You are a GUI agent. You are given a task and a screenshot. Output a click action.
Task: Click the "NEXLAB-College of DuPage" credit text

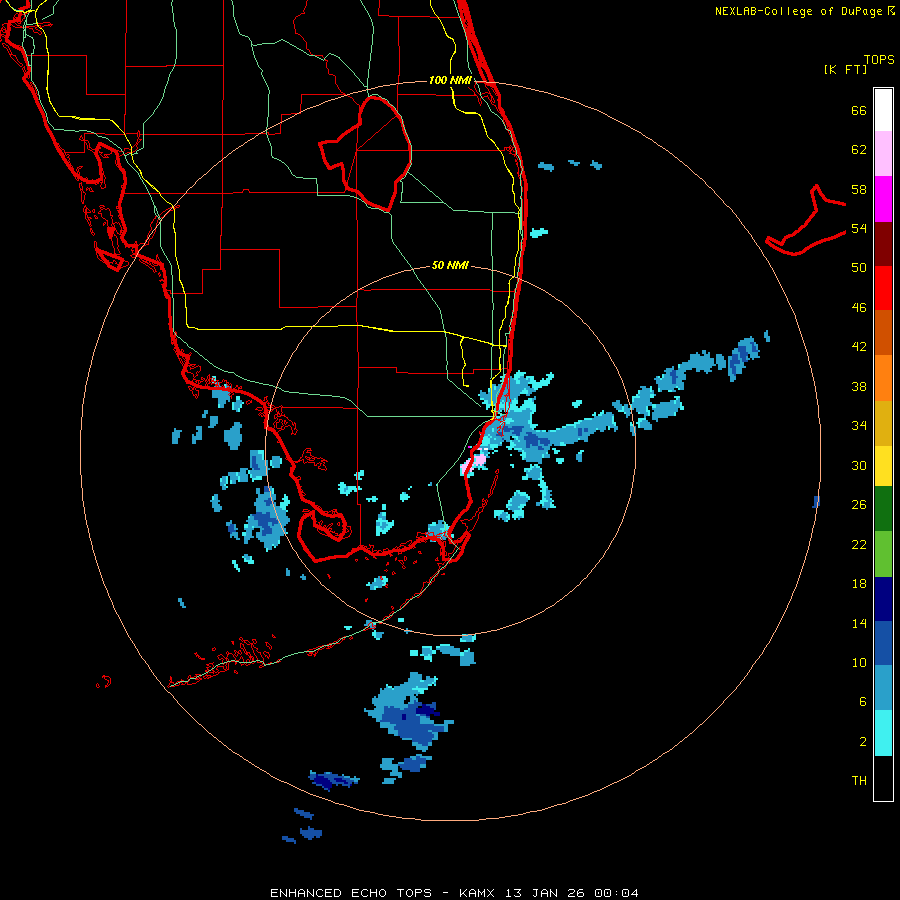pyautogui.click(x=798, y=11)
